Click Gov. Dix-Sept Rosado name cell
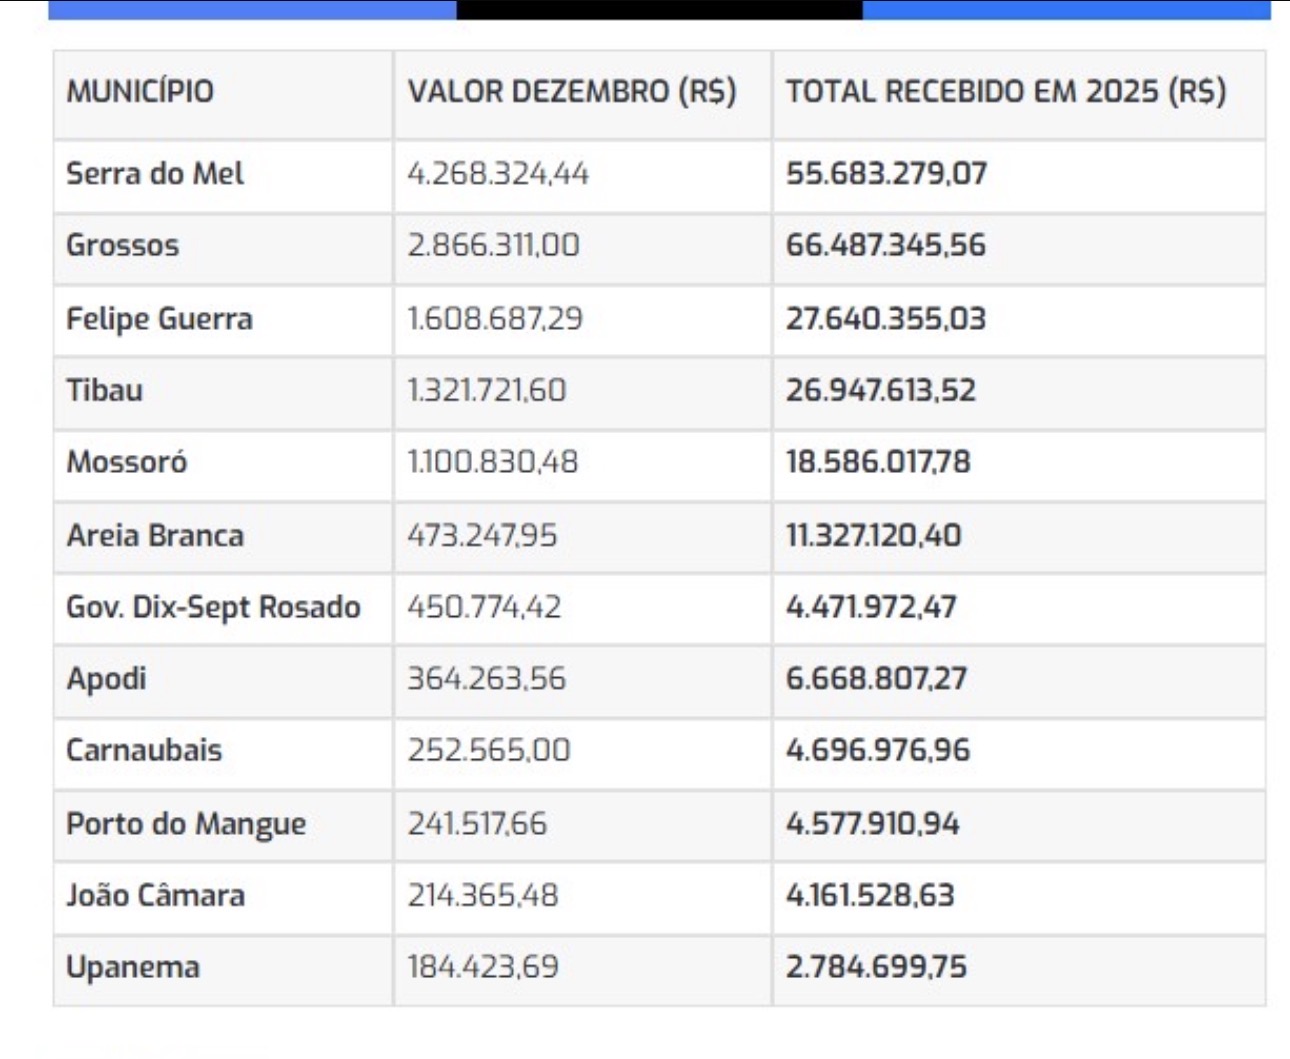 point(213,607)
